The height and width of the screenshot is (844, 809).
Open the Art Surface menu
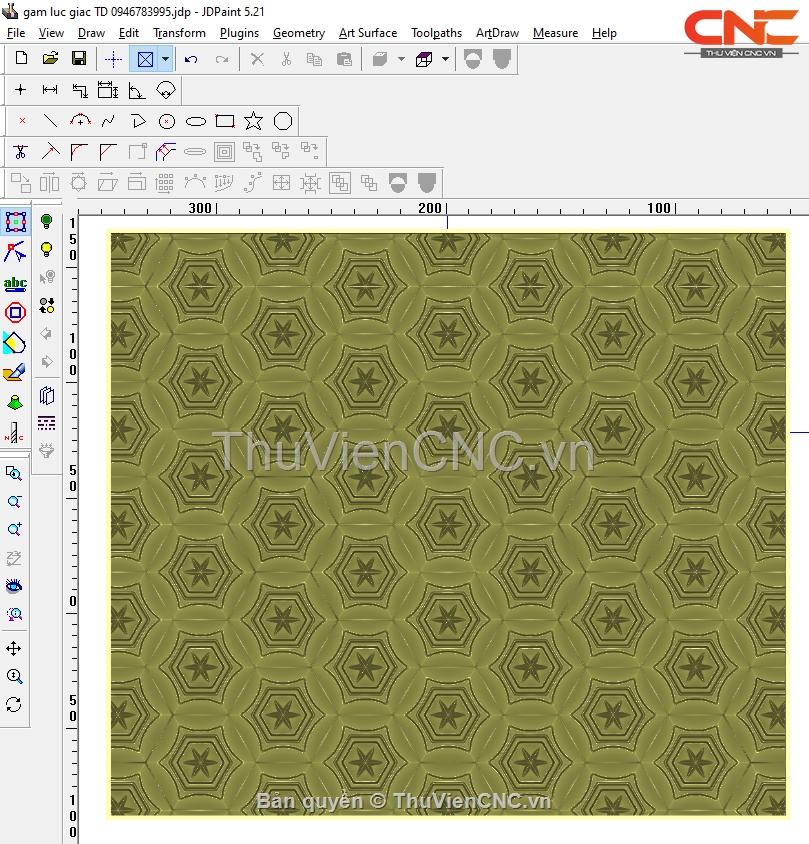click(368, 33)
